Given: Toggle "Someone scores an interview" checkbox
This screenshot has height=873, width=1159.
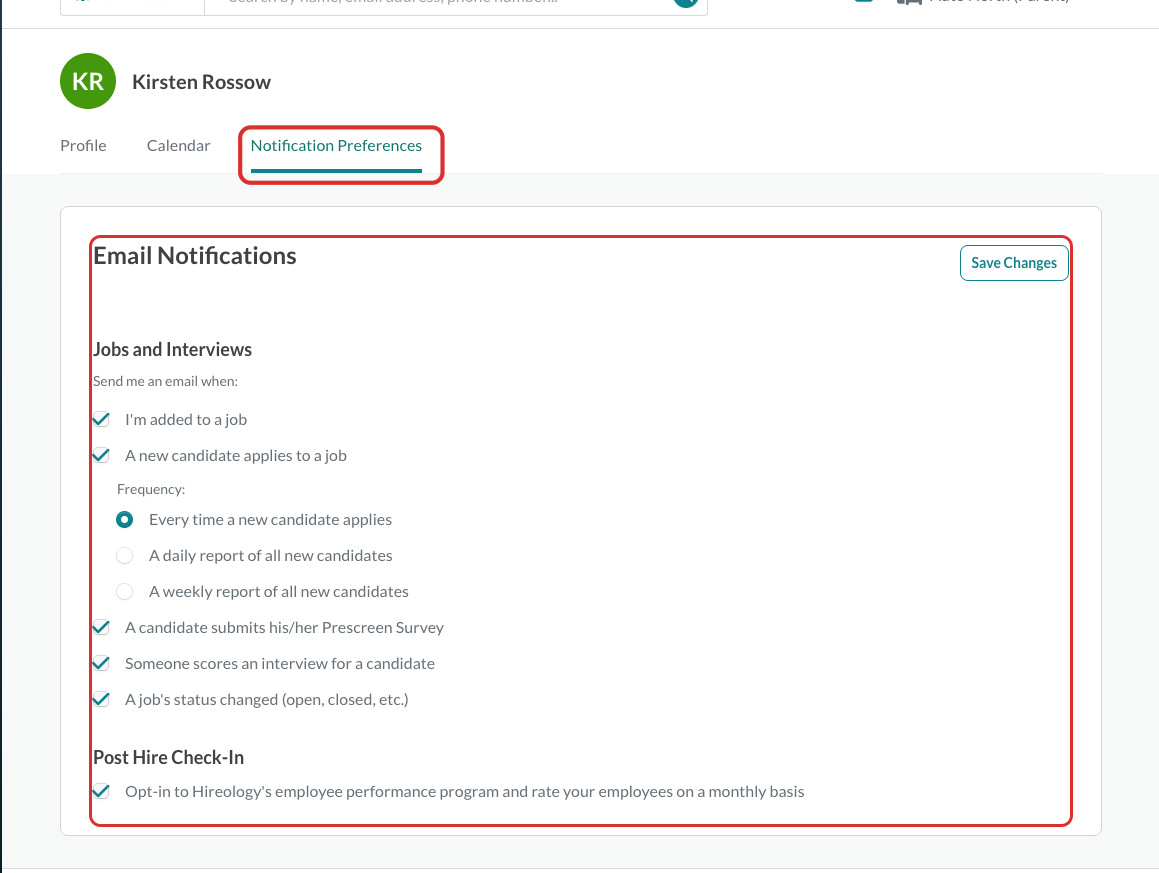Looking at the screenshot, I should pos(102,663).
